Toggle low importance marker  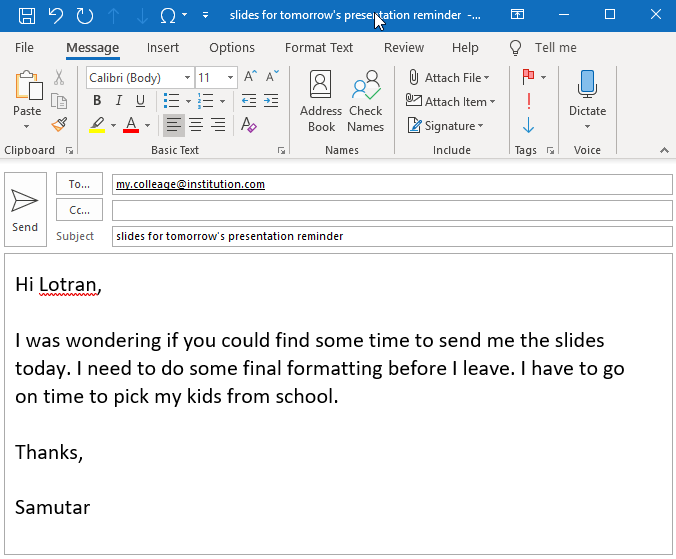[x=529, y=126]
